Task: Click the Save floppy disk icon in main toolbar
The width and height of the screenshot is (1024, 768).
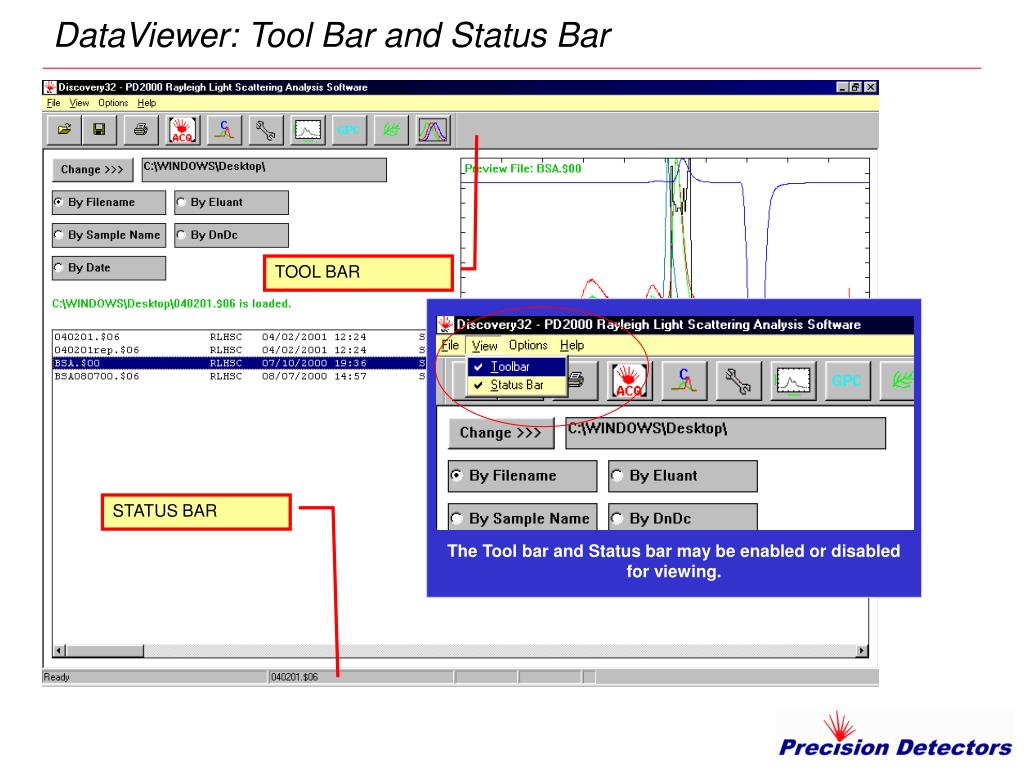Action: point(99,129)
